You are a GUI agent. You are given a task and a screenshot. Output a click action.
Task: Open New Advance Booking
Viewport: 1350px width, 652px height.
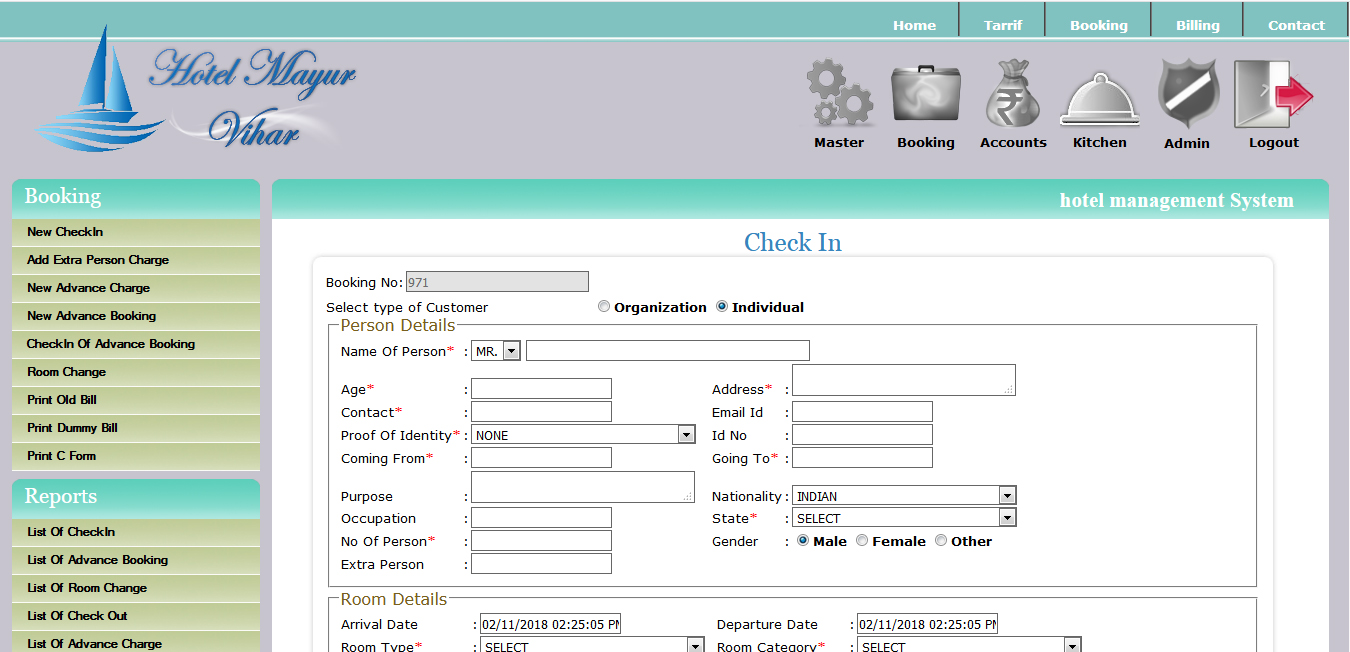click(x=136, y=316)
